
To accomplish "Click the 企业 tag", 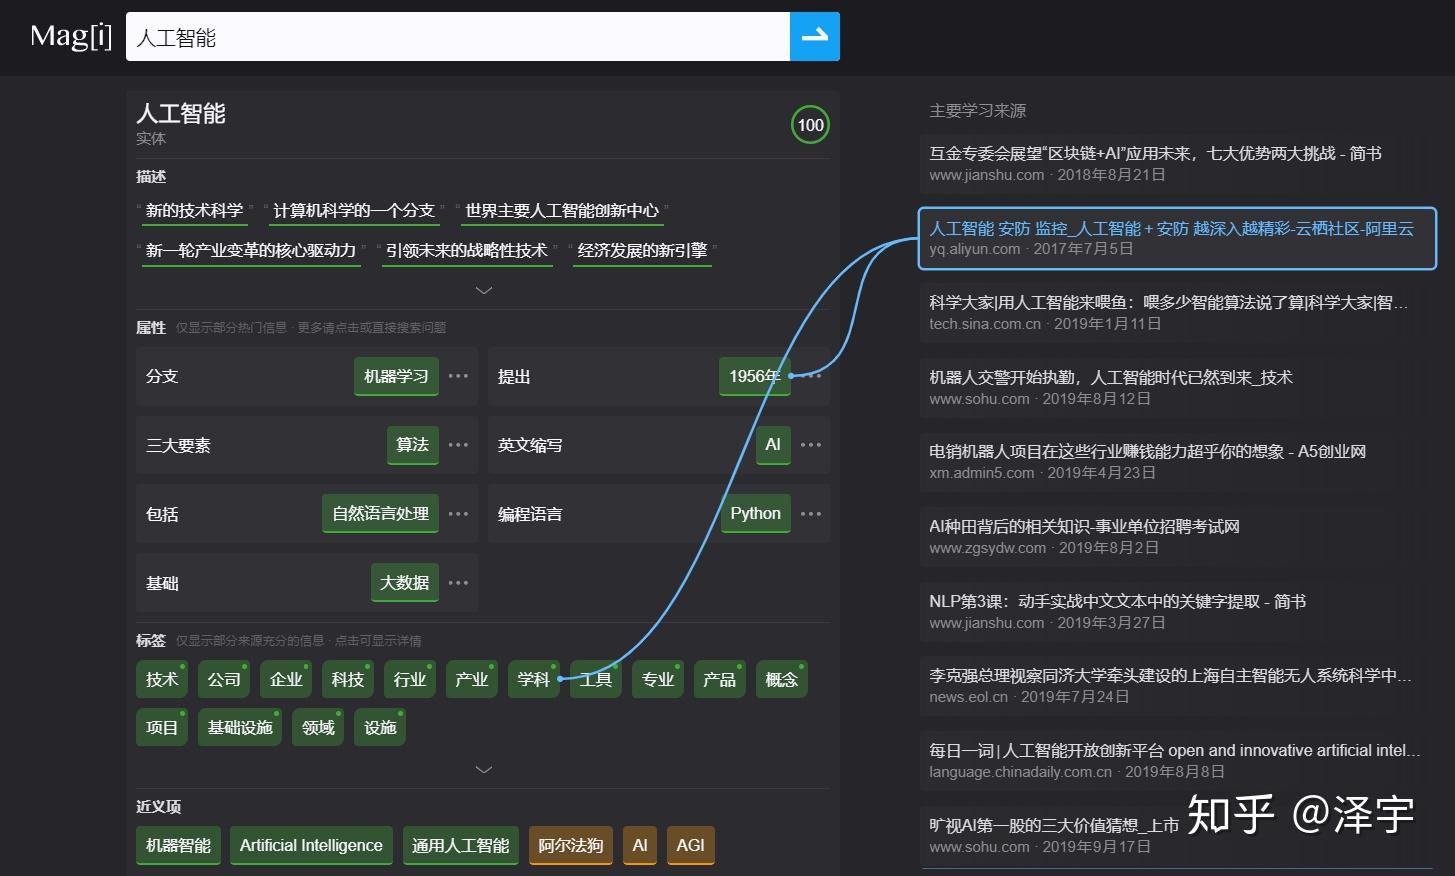I will tap(286, 680).
